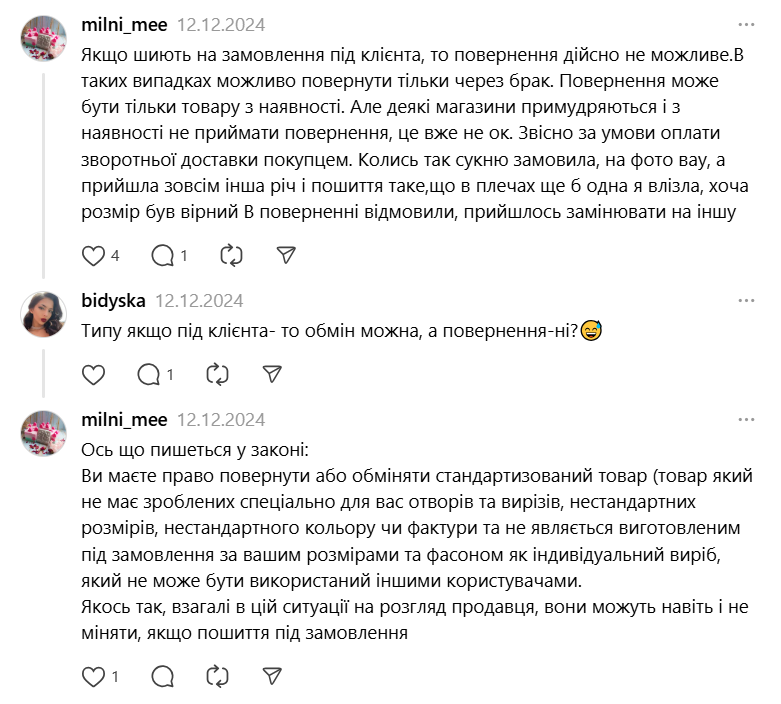Share the first milni_mee comment

tap(286, 255)
